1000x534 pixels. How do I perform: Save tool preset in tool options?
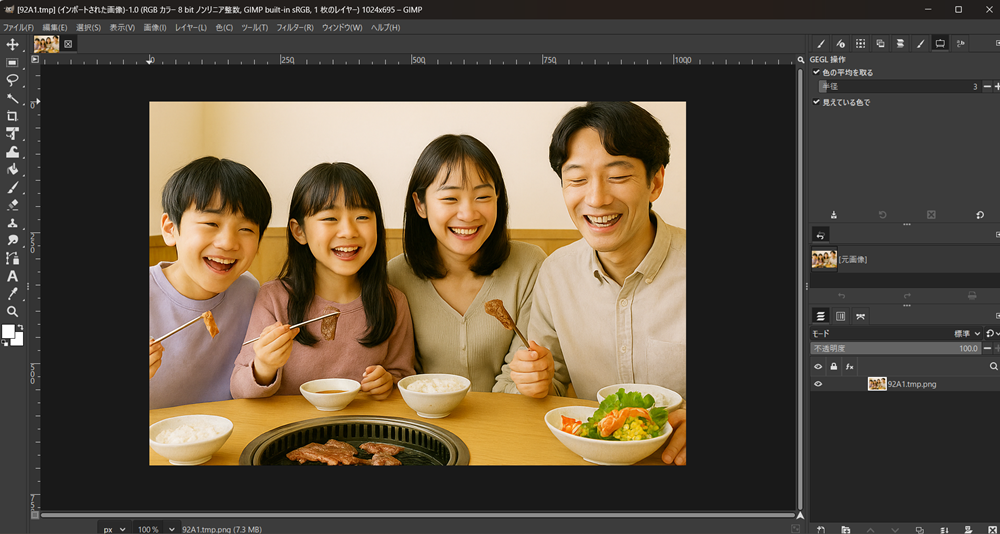[834, 215]
